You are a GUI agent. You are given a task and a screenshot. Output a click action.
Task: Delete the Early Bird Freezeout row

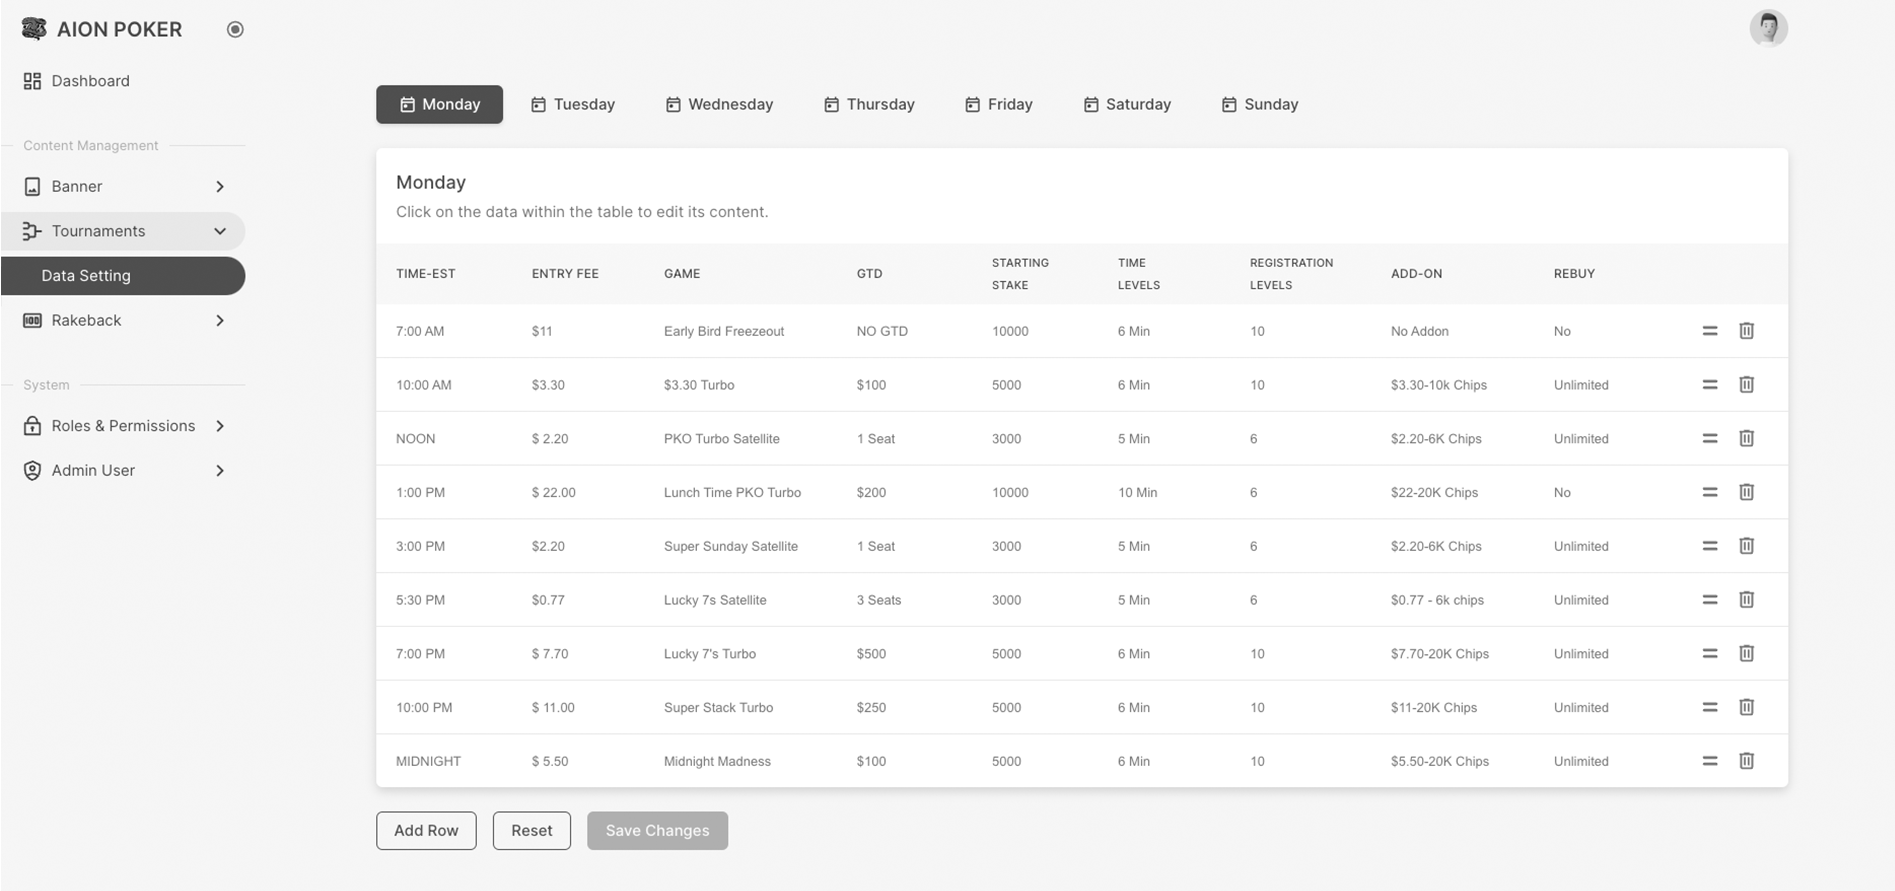(1746, 331)
